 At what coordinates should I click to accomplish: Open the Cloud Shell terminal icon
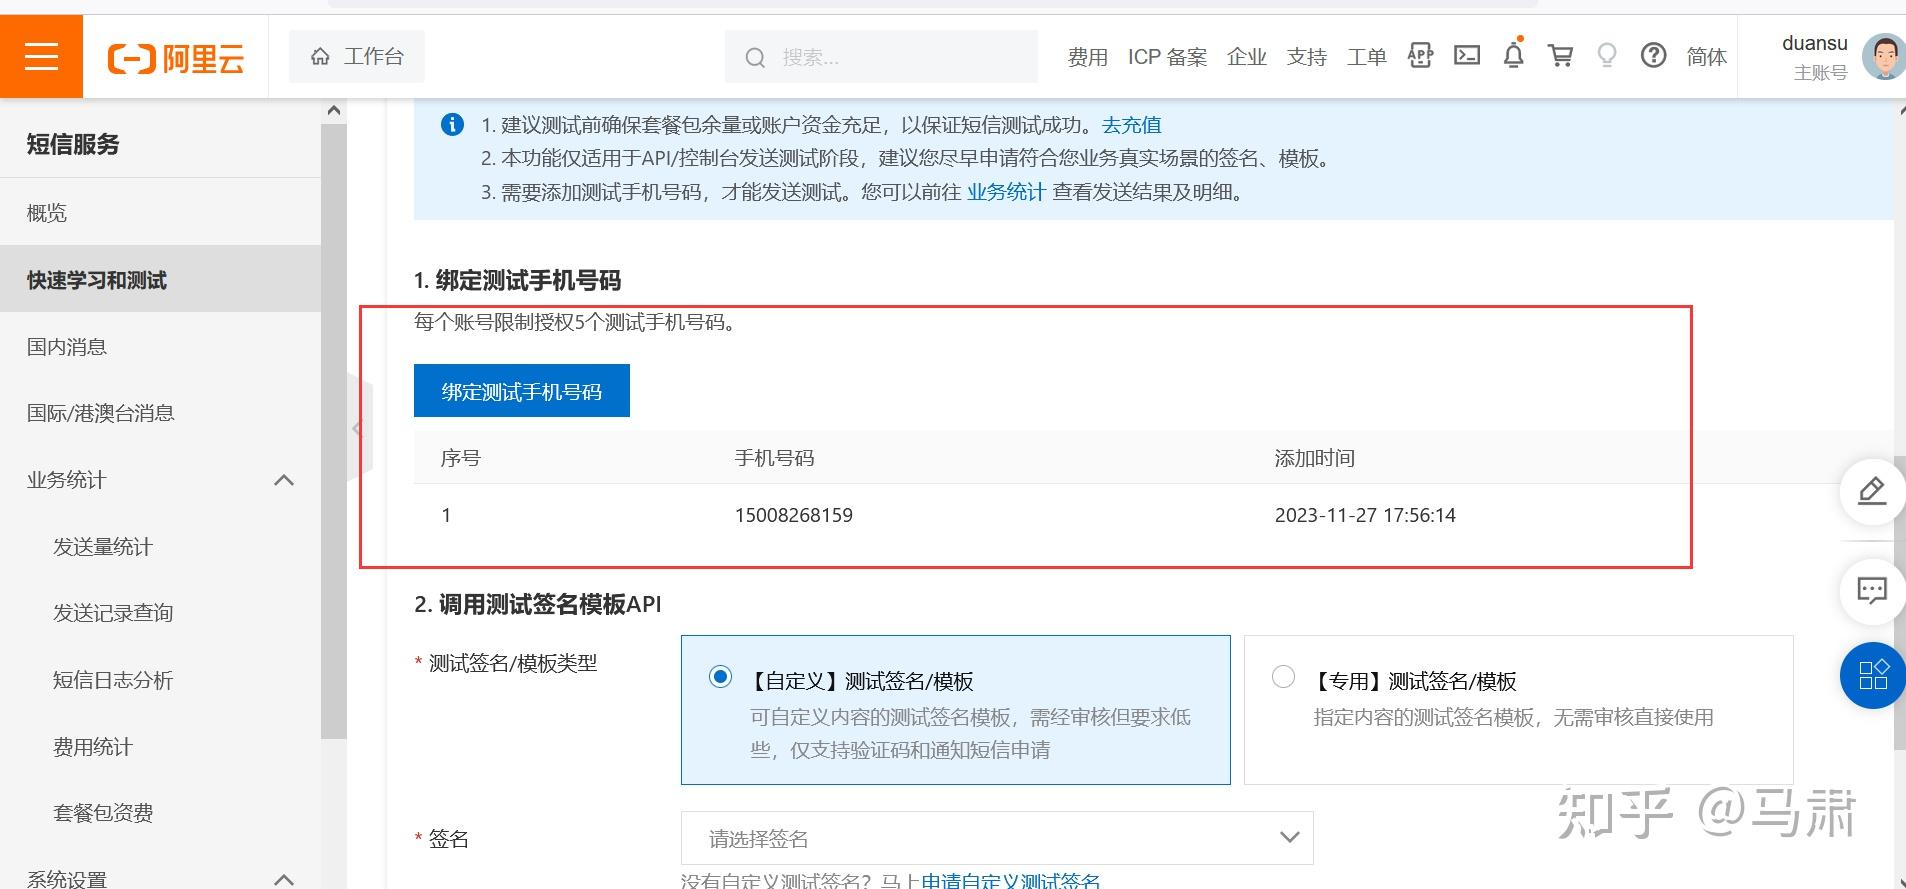point(1467,56)
